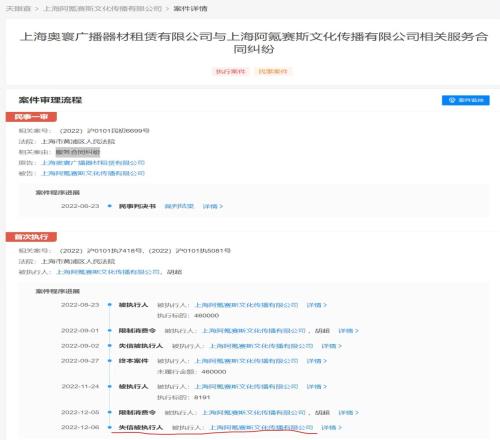500x440 pixels.
Task: Click the timeline dot for 2022-09-02 失信被执行人
Action: [x=110, y=346]
